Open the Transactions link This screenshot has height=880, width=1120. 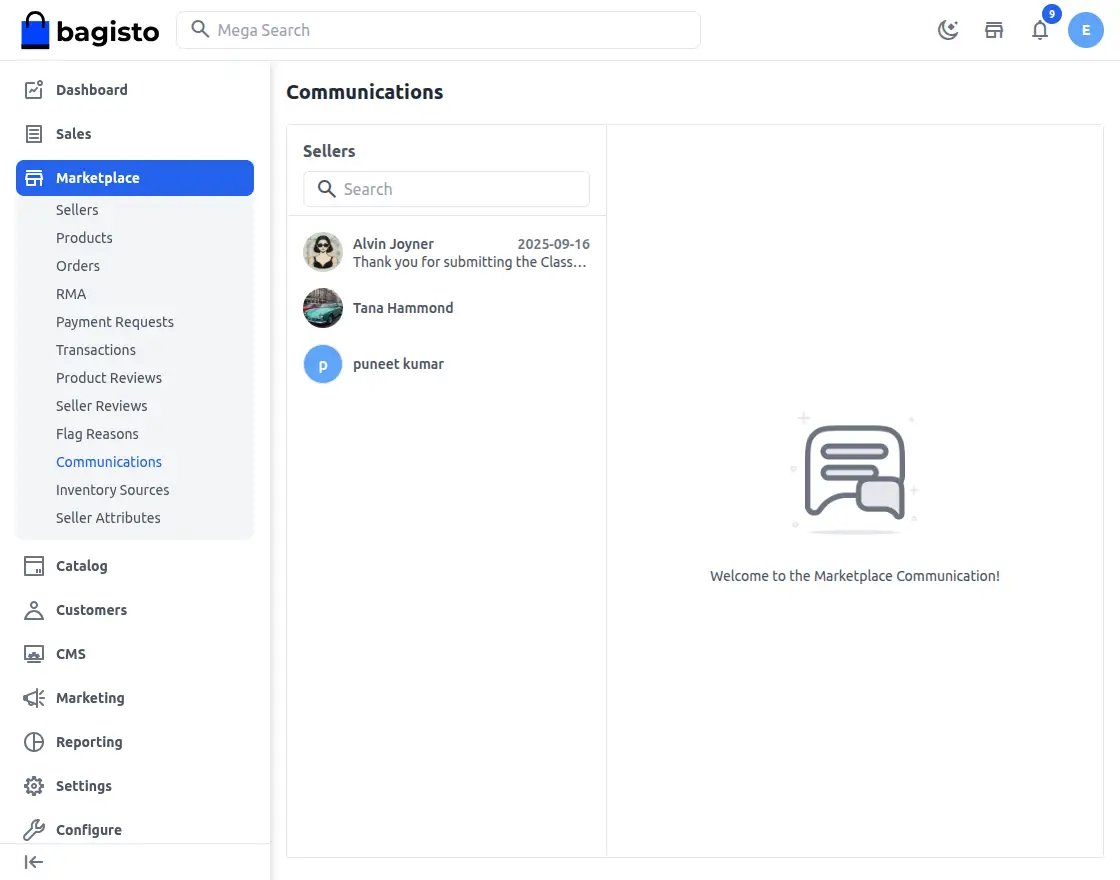(x=96, y=349)
